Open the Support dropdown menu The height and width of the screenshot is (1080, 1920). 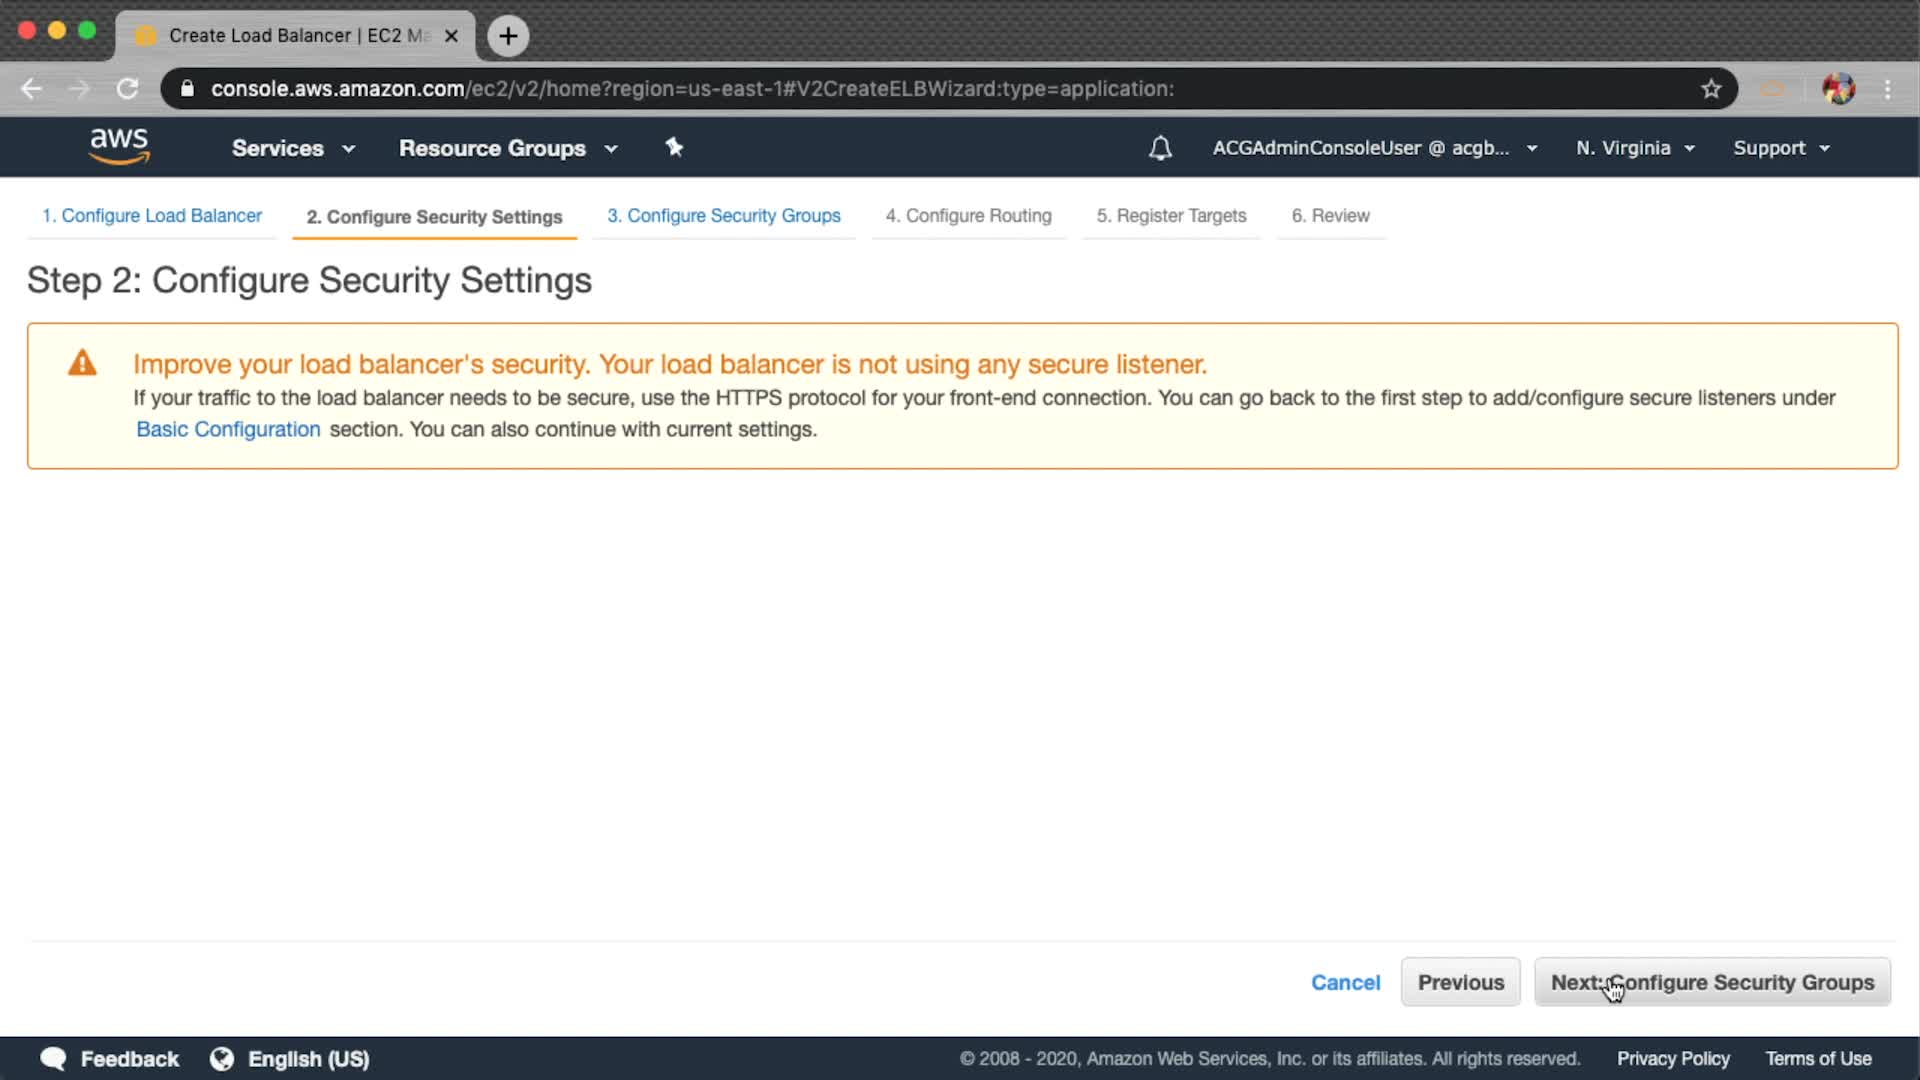coord(1781,148)
